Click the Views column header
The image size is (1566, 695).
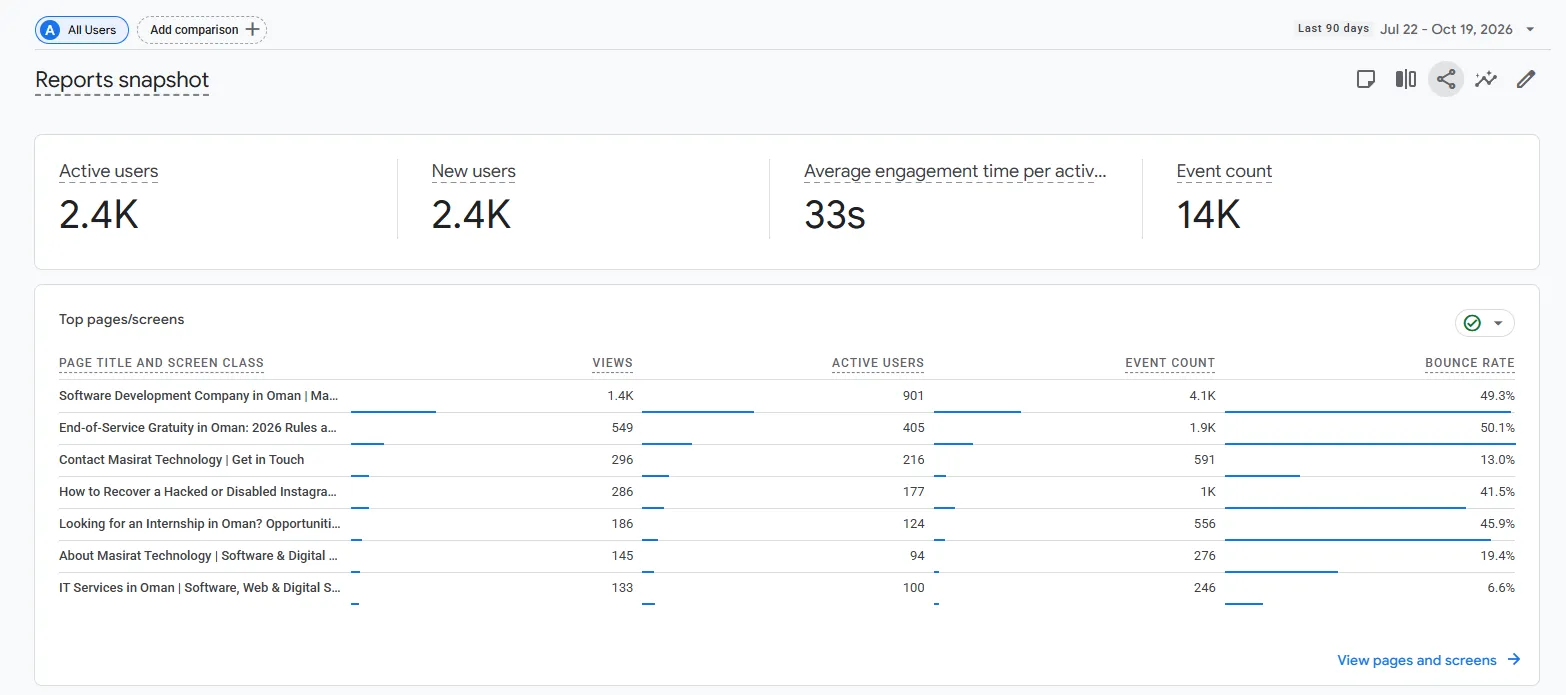[x=612, y=363]
